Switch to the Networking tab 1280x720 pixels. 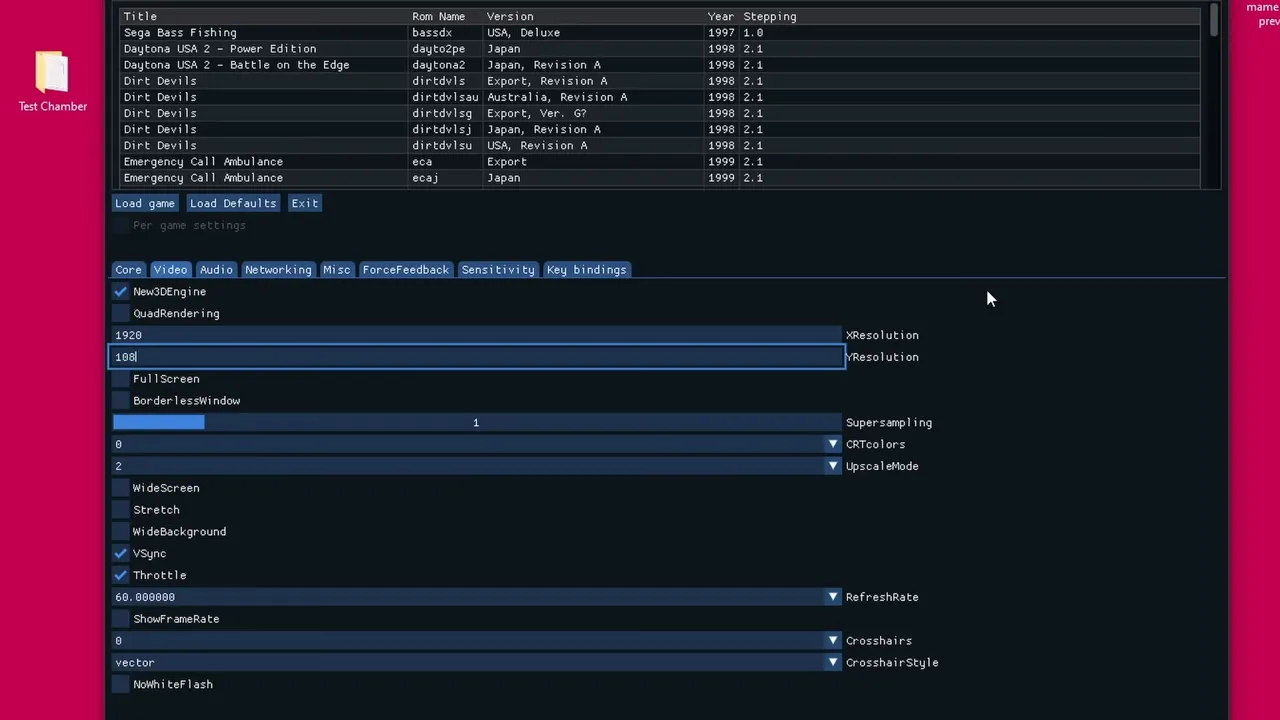278,269
